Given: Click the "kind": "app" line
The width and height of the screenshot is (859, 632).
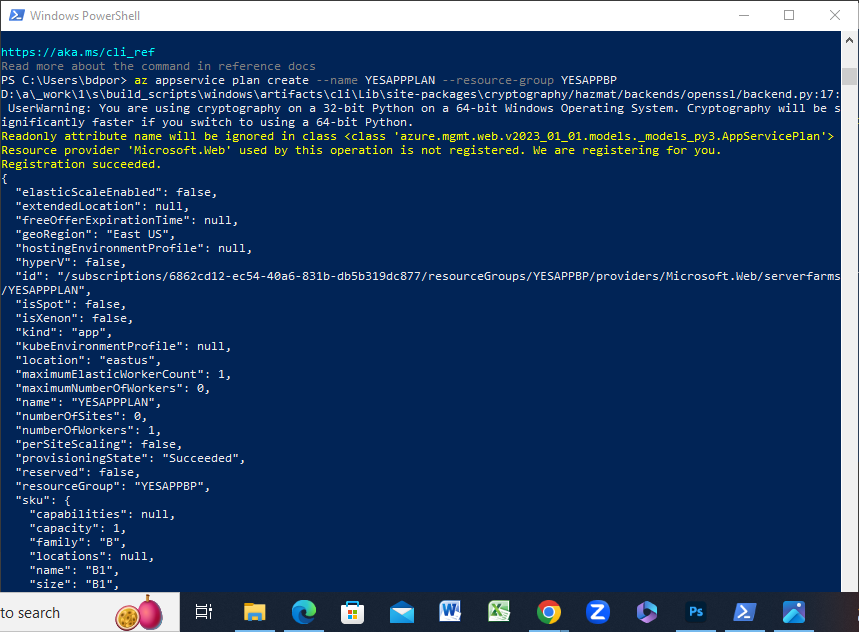Looking at the screenshot, I should pos(64,332).
